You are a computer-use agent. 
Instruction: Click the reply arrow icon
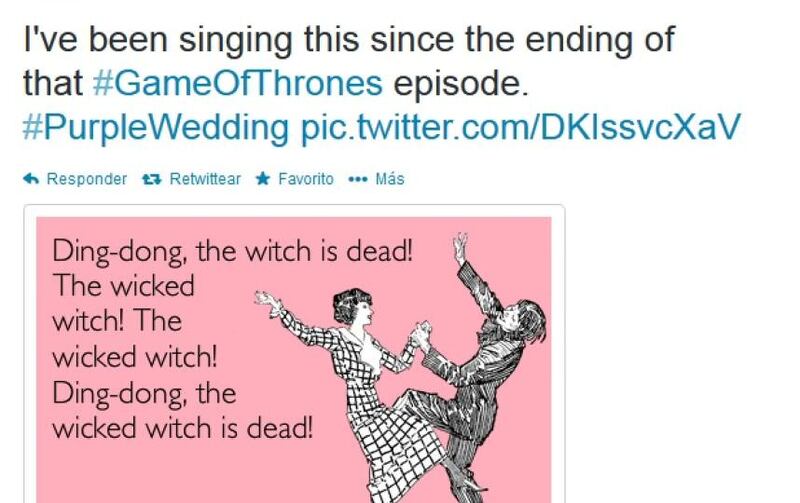click(x=31, y=179)
